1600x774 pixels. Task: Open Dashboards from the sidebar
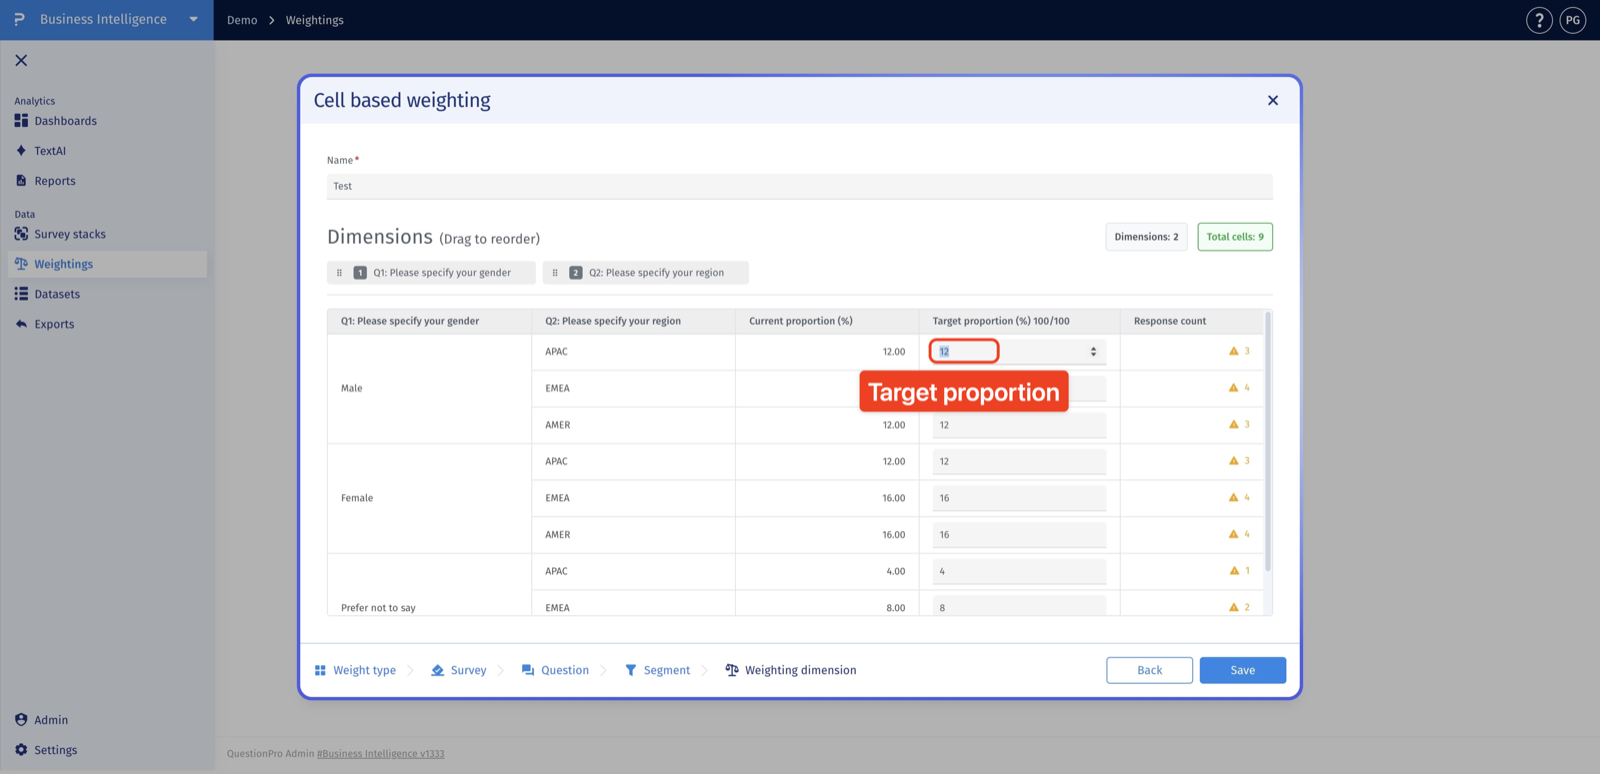coord(65,121)
